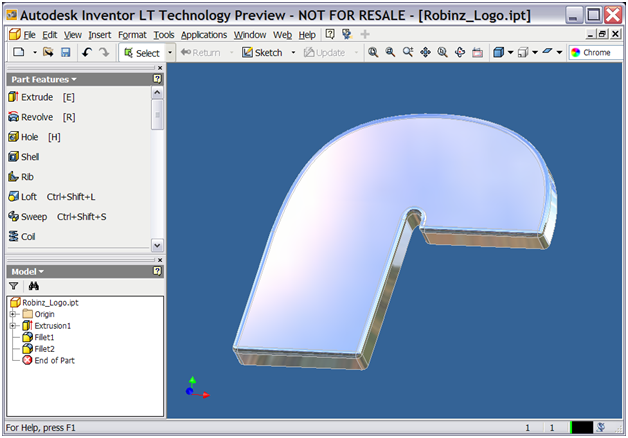The height and width of the screenshot is (438, 628).
Task: Open the Applications menu
Action: tap(204, 35)
